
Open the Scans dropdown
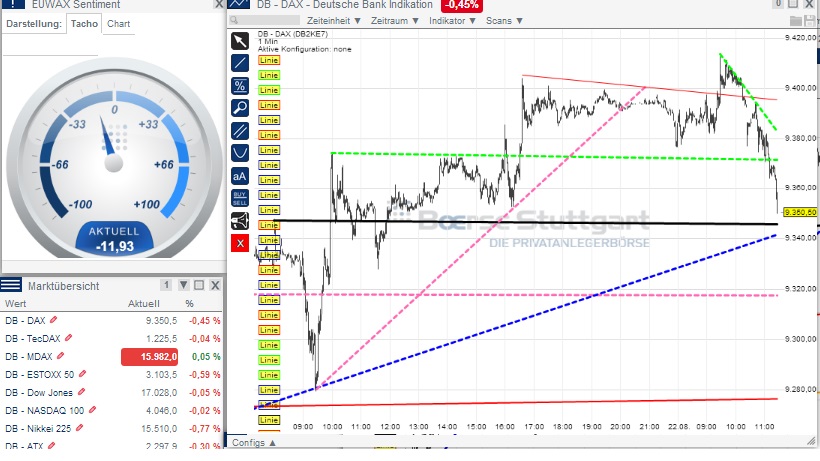point(504,21)
